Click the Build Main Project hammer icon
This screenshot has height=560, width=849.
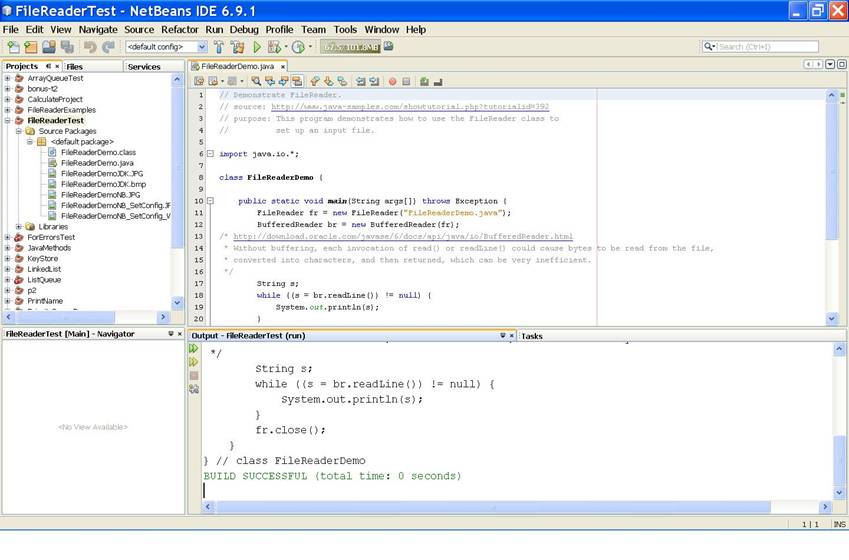[x=219, y=47]
